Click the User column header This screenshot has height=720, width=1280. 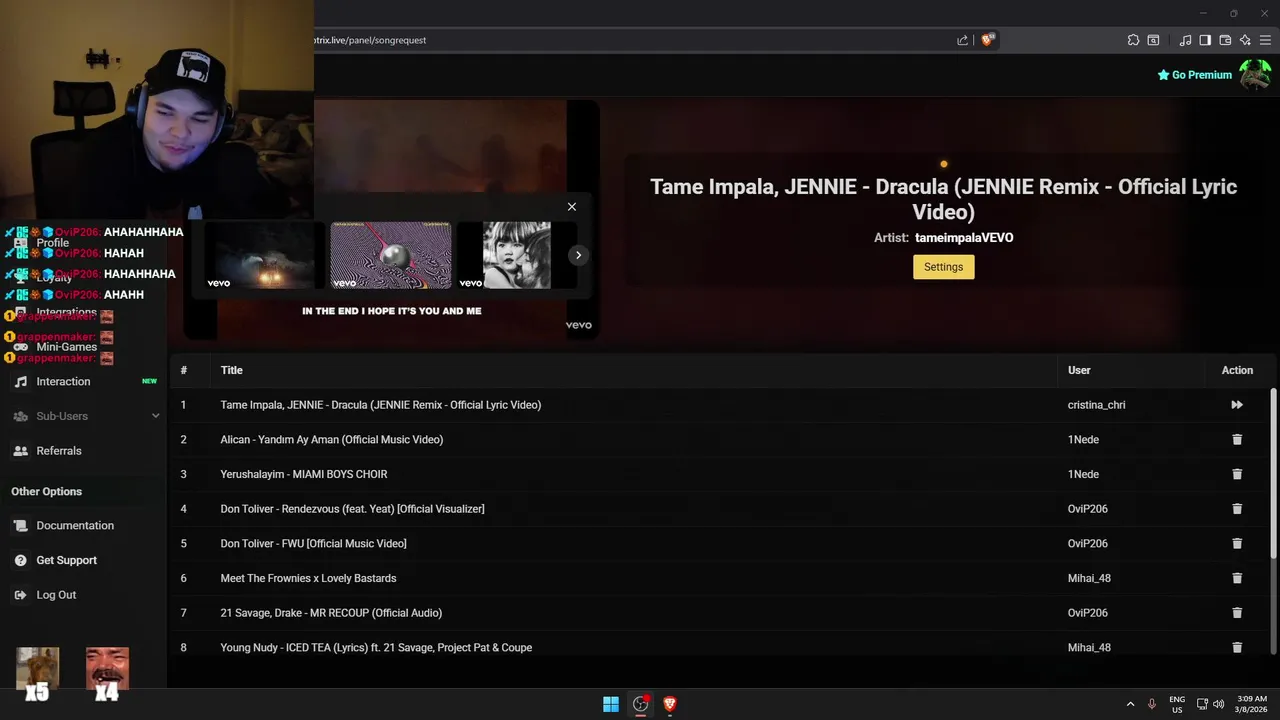click(x=1079, y=370)
